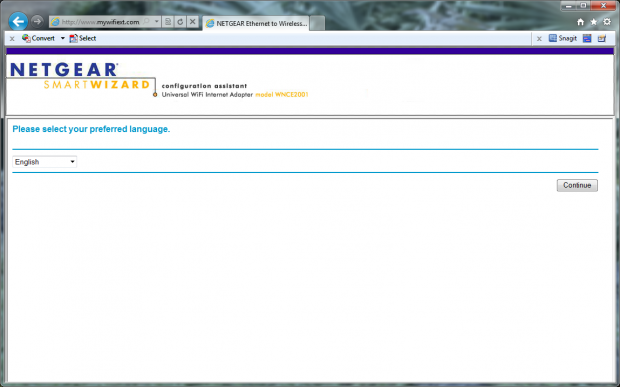Viewport: 620px width, 387px height.
Task: Select the NETGEAR Ethernet to Wireless tab
Action: (256, 23)
